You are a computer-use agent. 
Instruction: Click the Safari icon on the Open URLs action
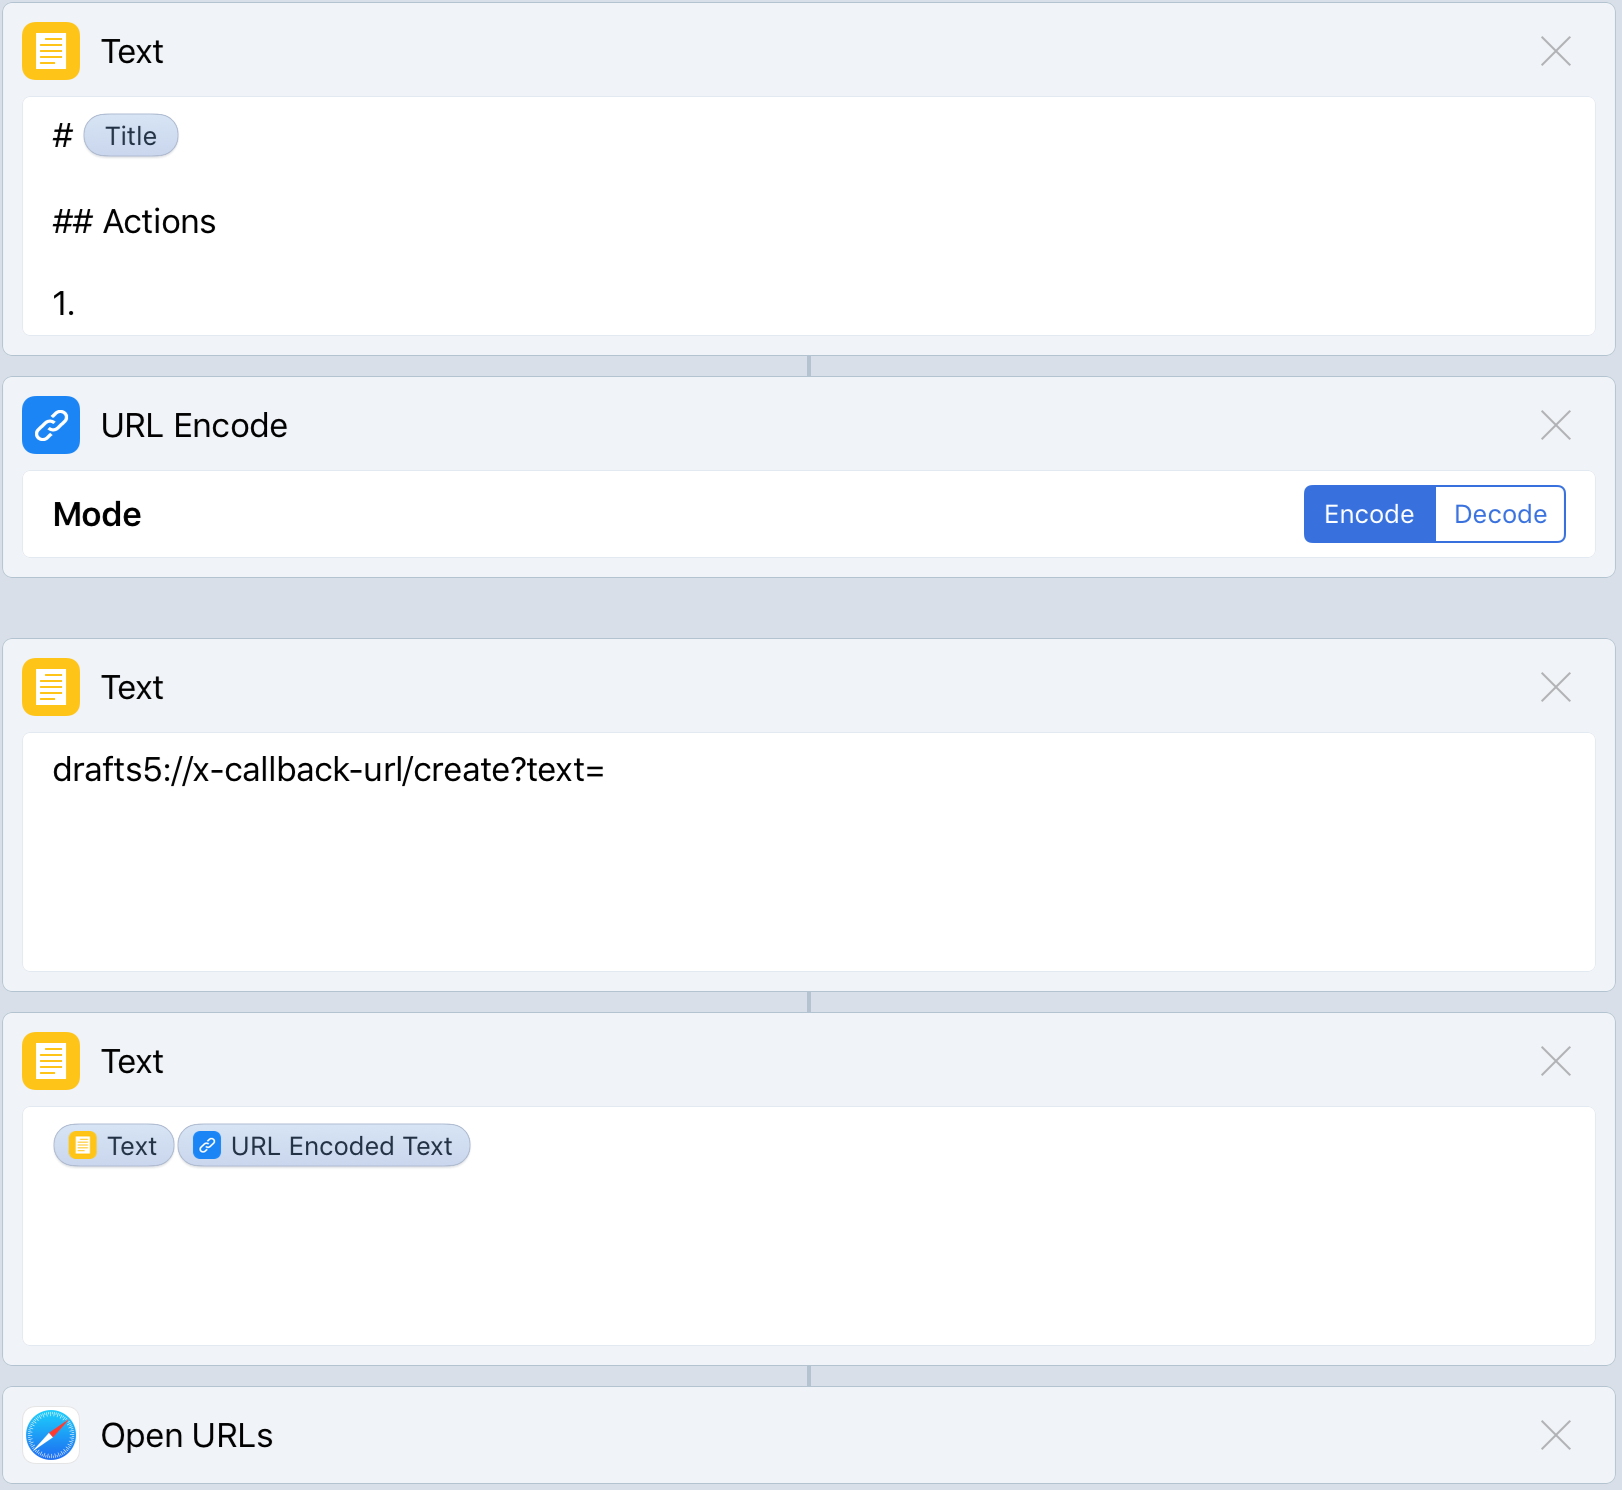point(50,1435)
